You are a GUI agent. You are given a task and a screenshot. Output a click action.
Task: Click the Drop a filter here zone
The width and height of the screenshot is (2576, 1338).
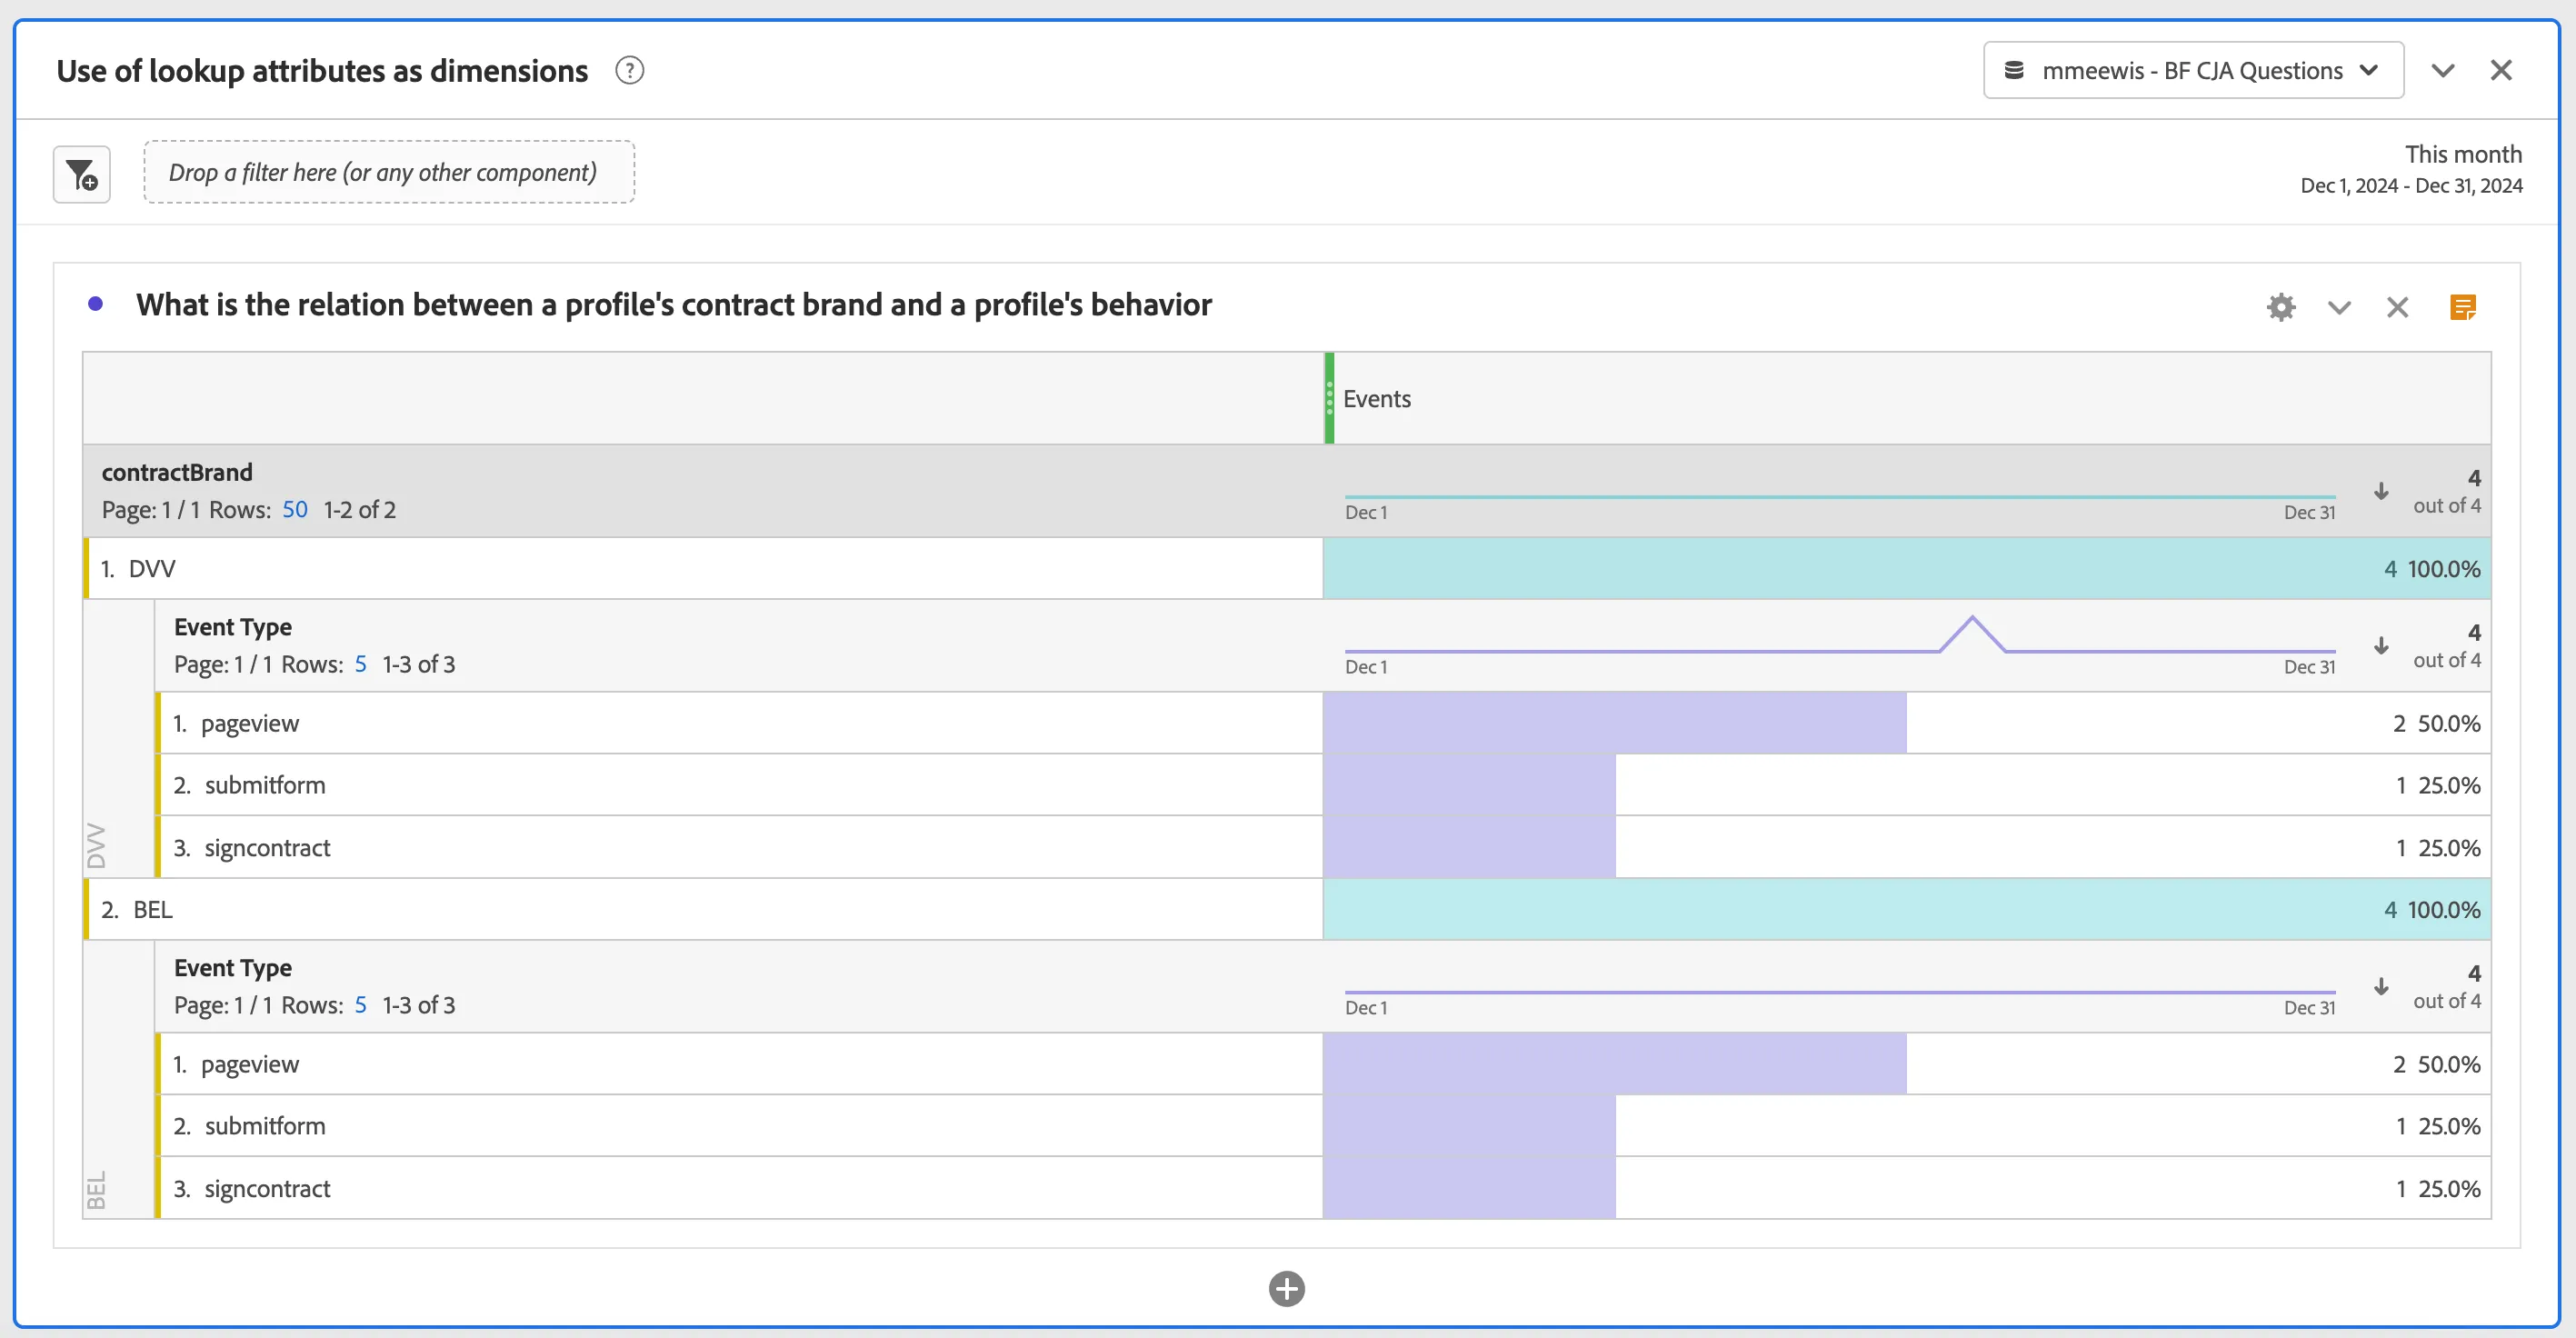389,173
